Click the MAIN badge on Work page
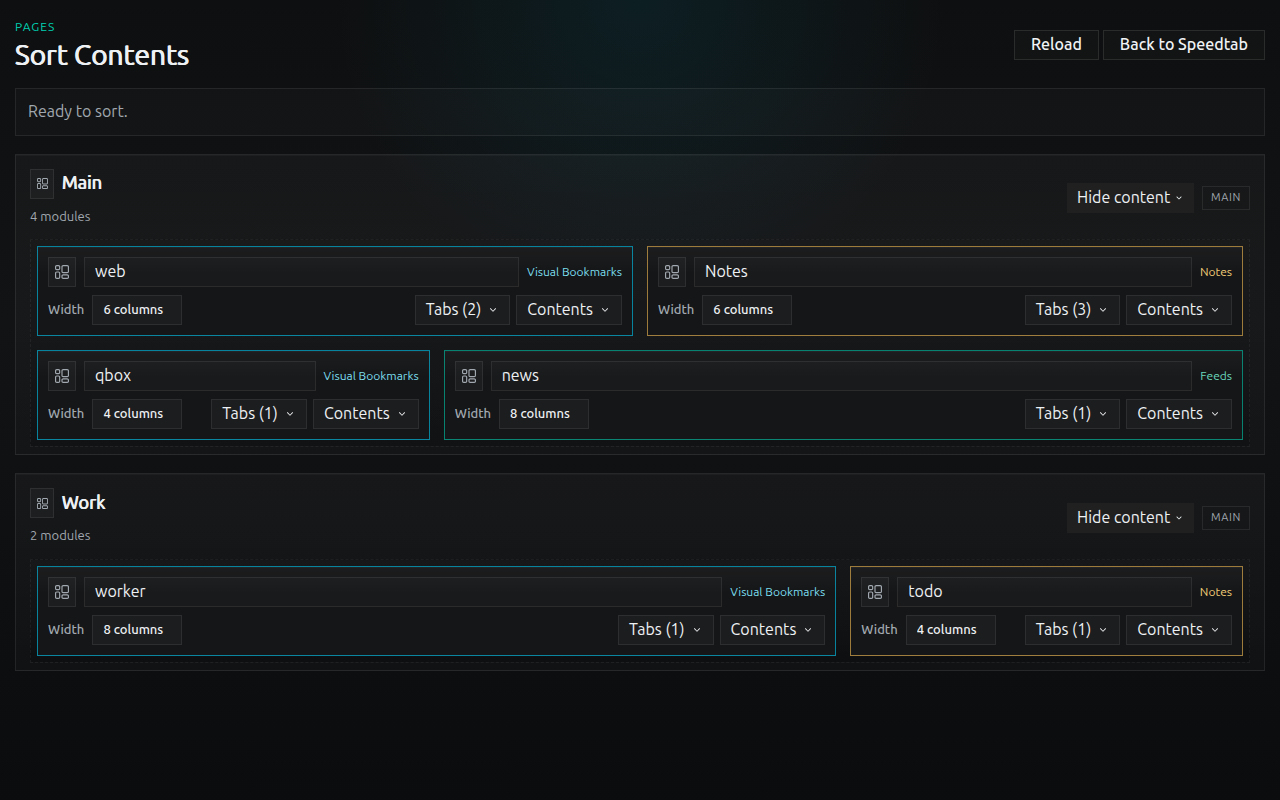1280x800 pixels. (x=1226, y=517)
